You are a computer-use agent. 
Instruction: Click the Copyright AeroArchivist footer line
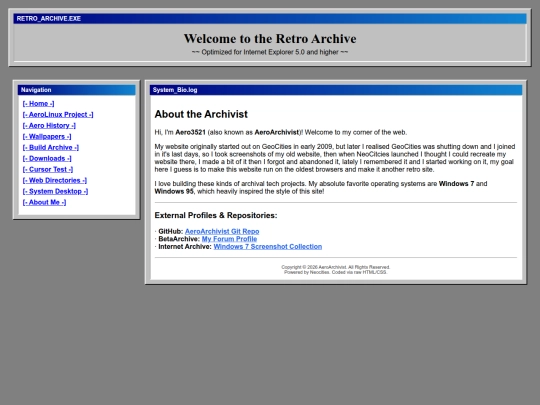pyautogui.click(x=336, y=267)
